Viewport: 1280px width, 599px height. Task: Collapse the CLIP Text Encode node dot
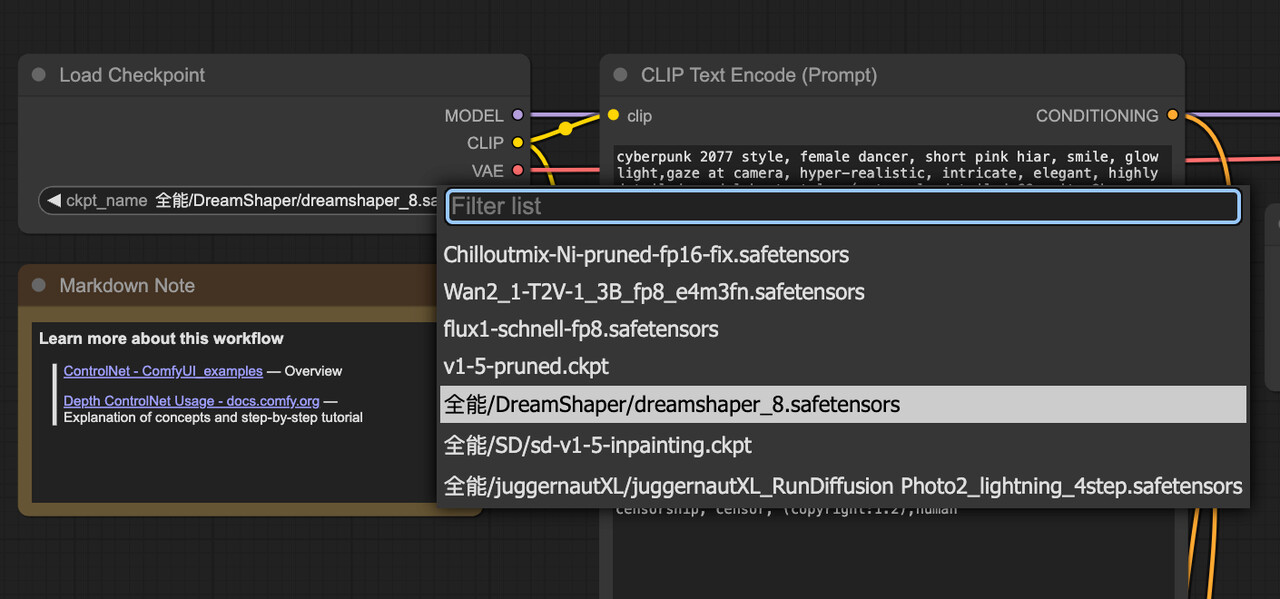tap(620, 75)
